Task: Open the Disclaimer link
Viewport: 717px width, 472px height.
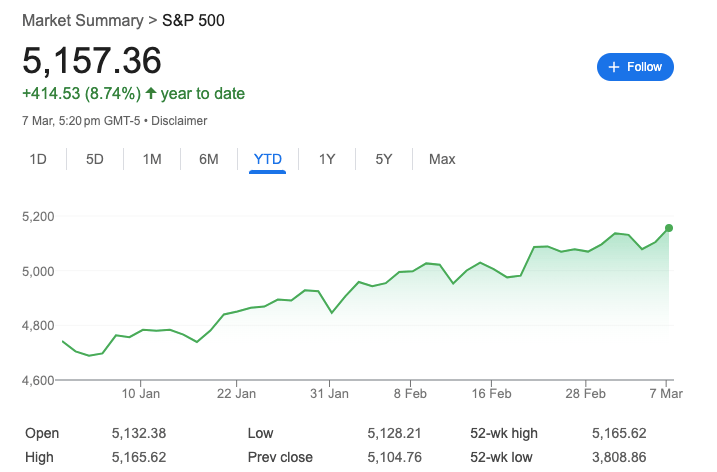Action: point(179,121)
